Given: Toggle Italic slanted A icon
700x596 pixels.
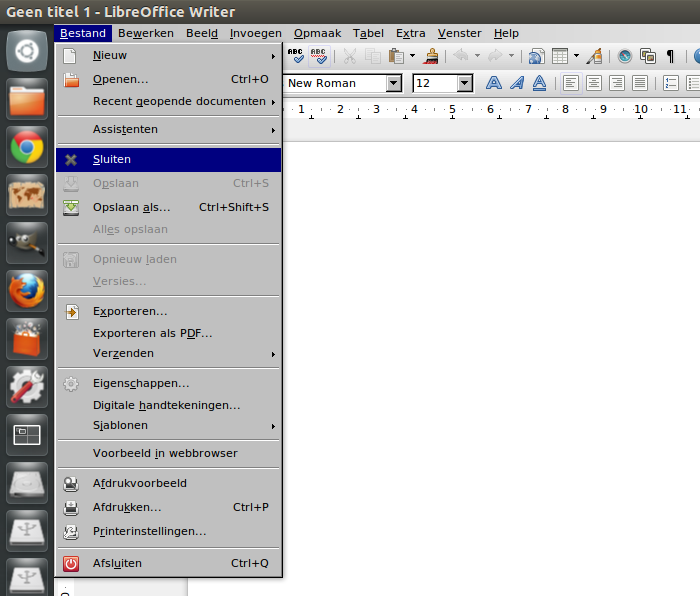Looking at the screenshot, I should (517, 83).
